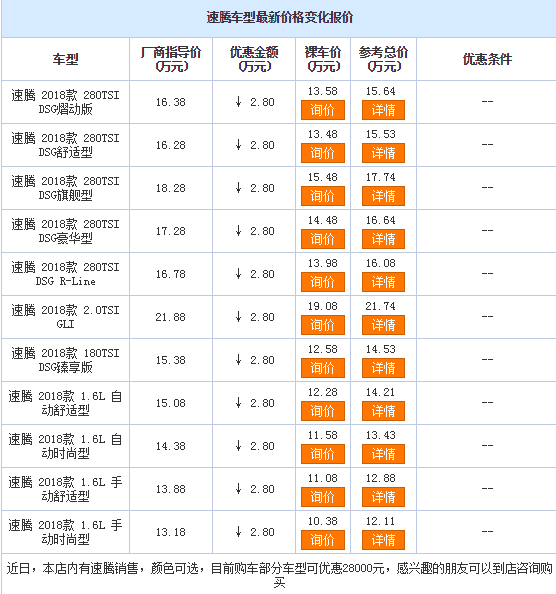Click the 厂商指导价 column header
This screenshot has width=556, height=594.
171,59
